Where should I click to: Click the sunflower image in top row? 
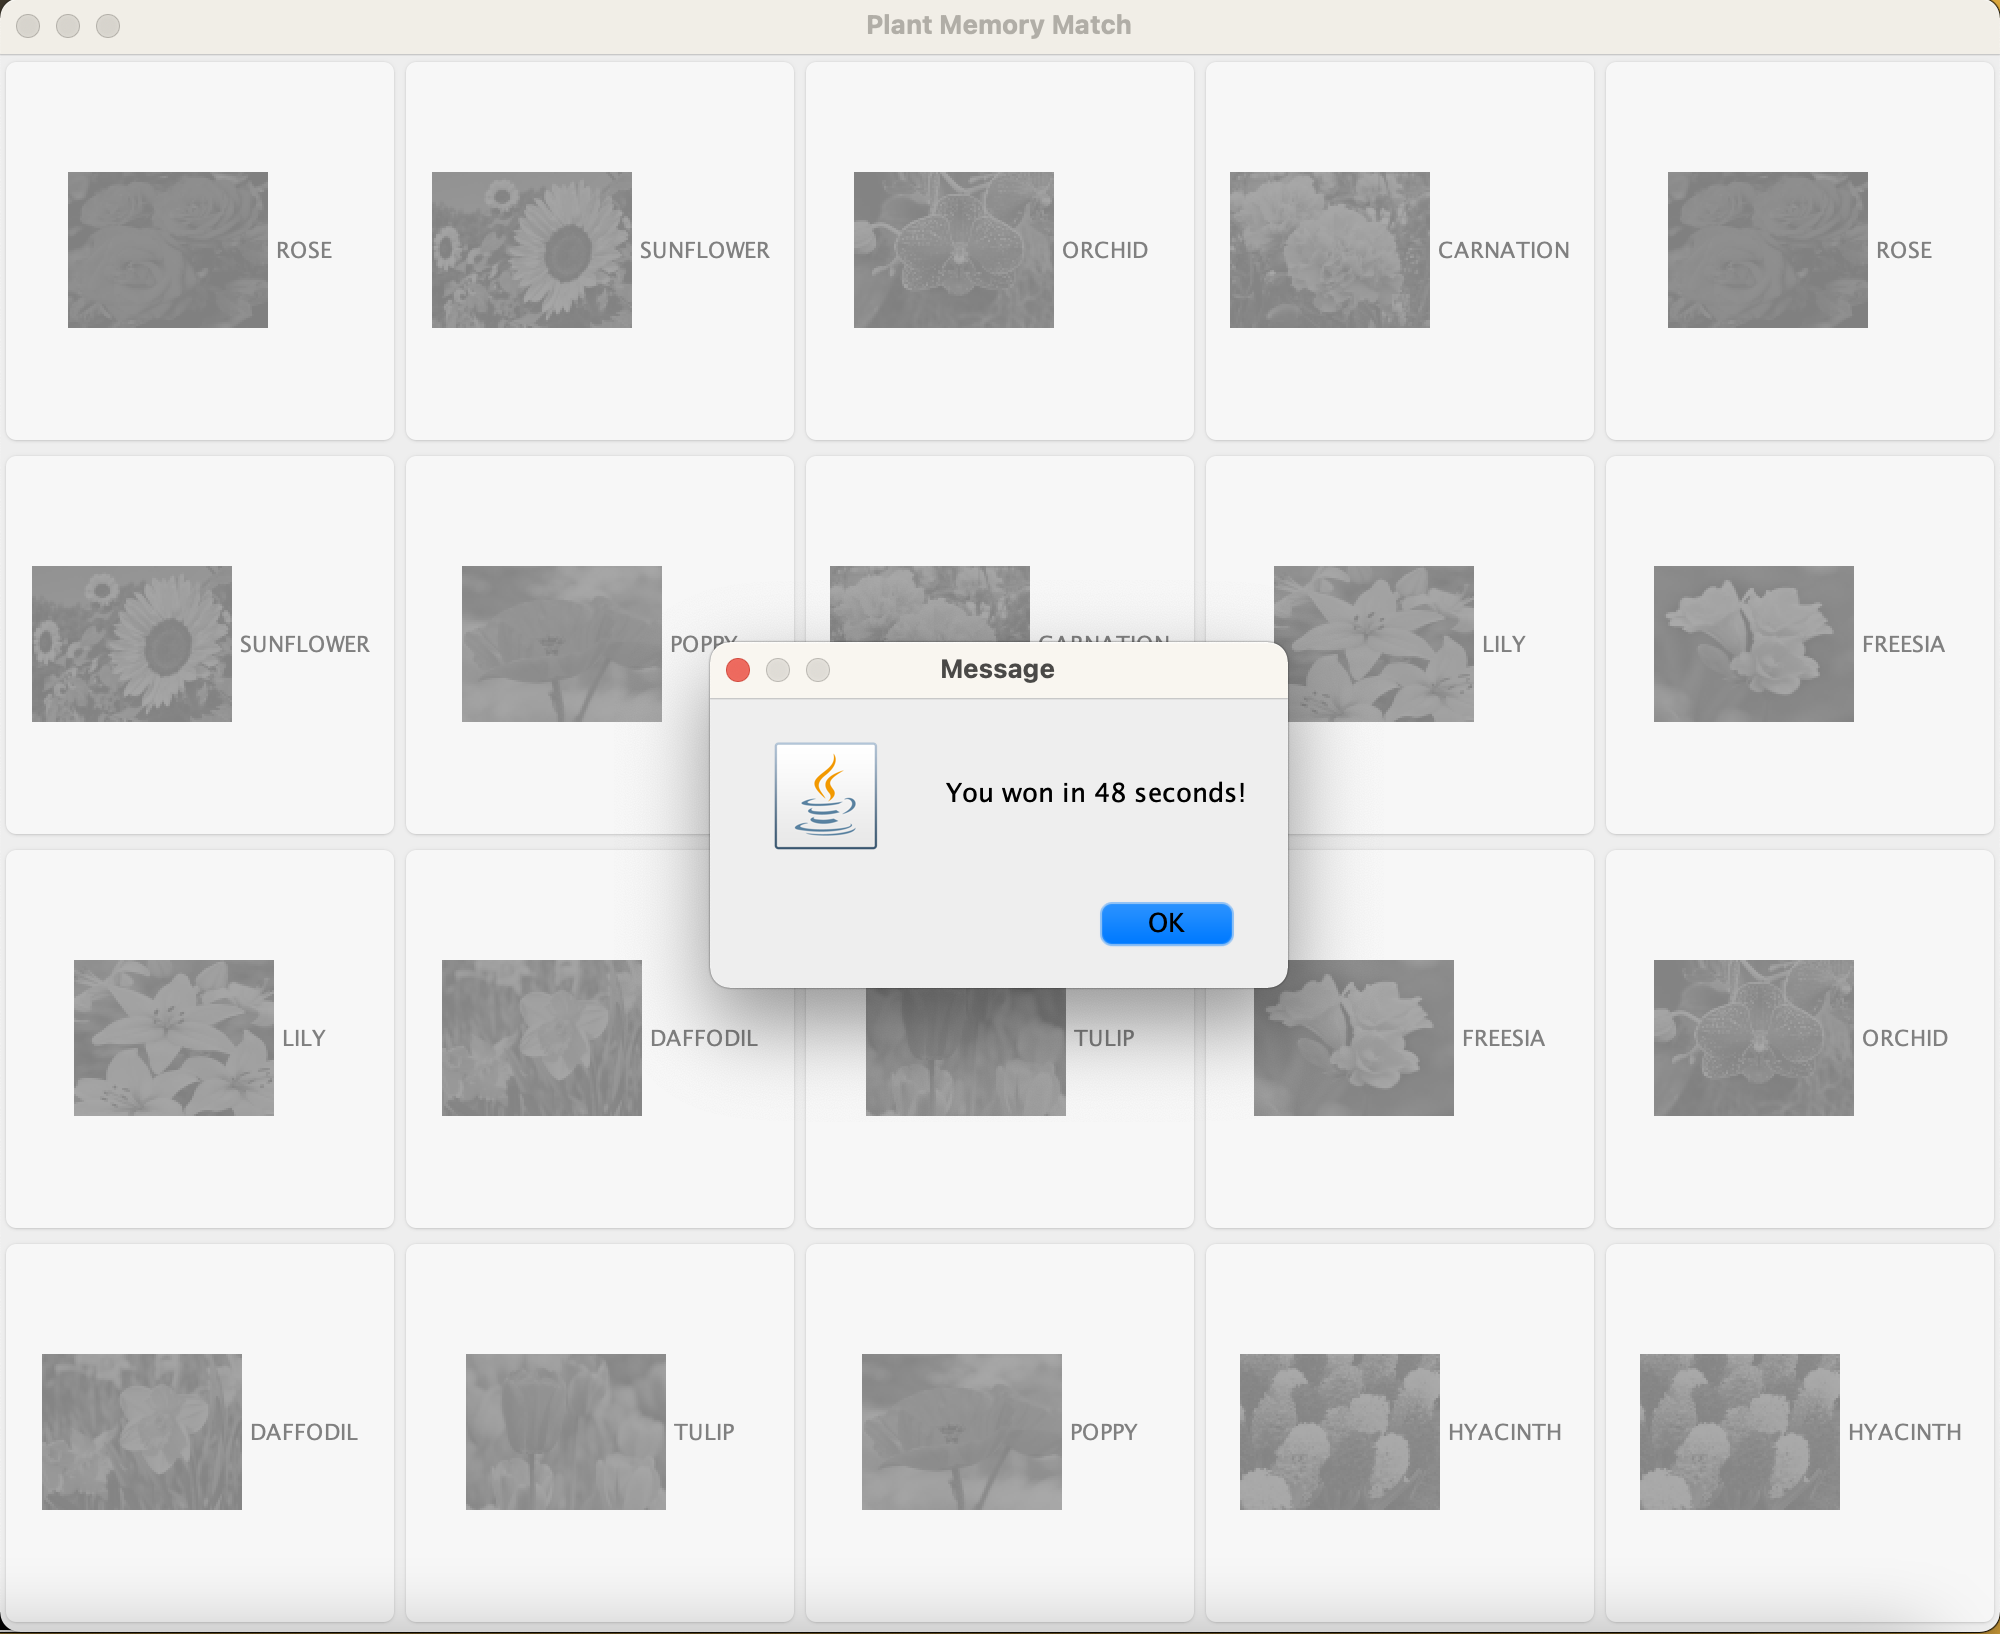531,250
